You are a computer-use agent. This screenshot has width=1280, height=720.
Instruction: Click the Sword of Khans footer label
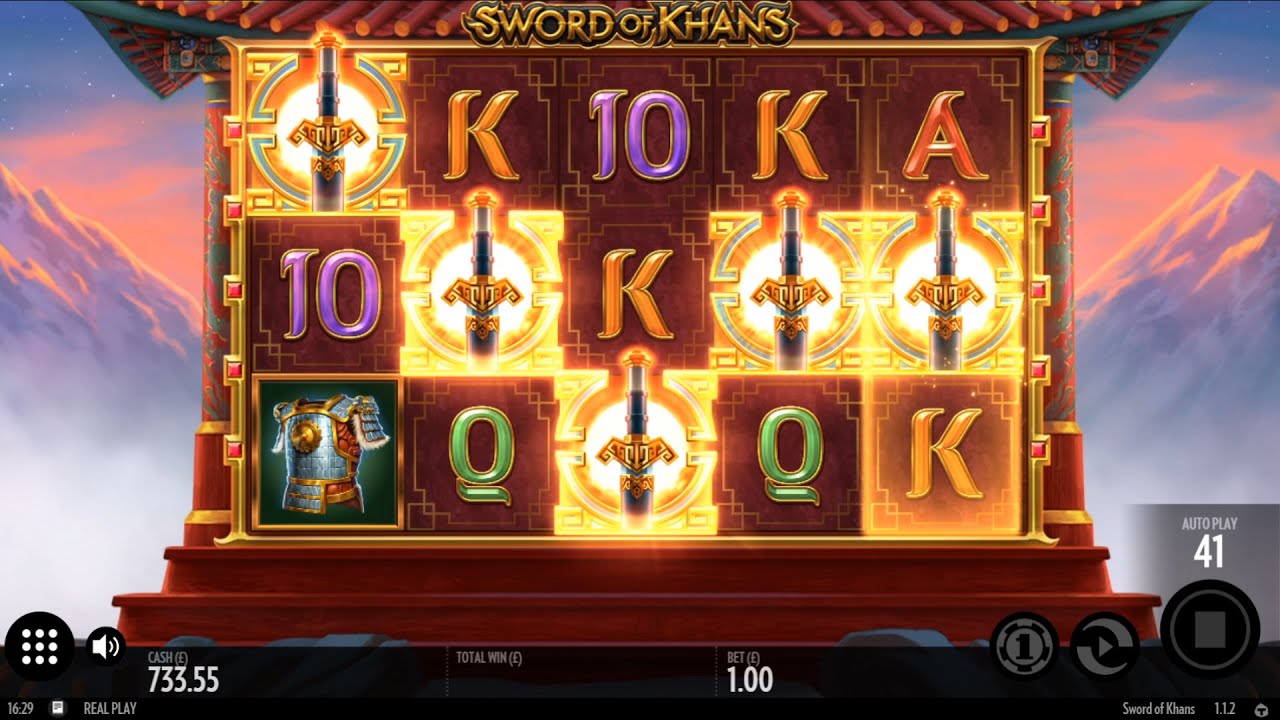(1158, 709)
